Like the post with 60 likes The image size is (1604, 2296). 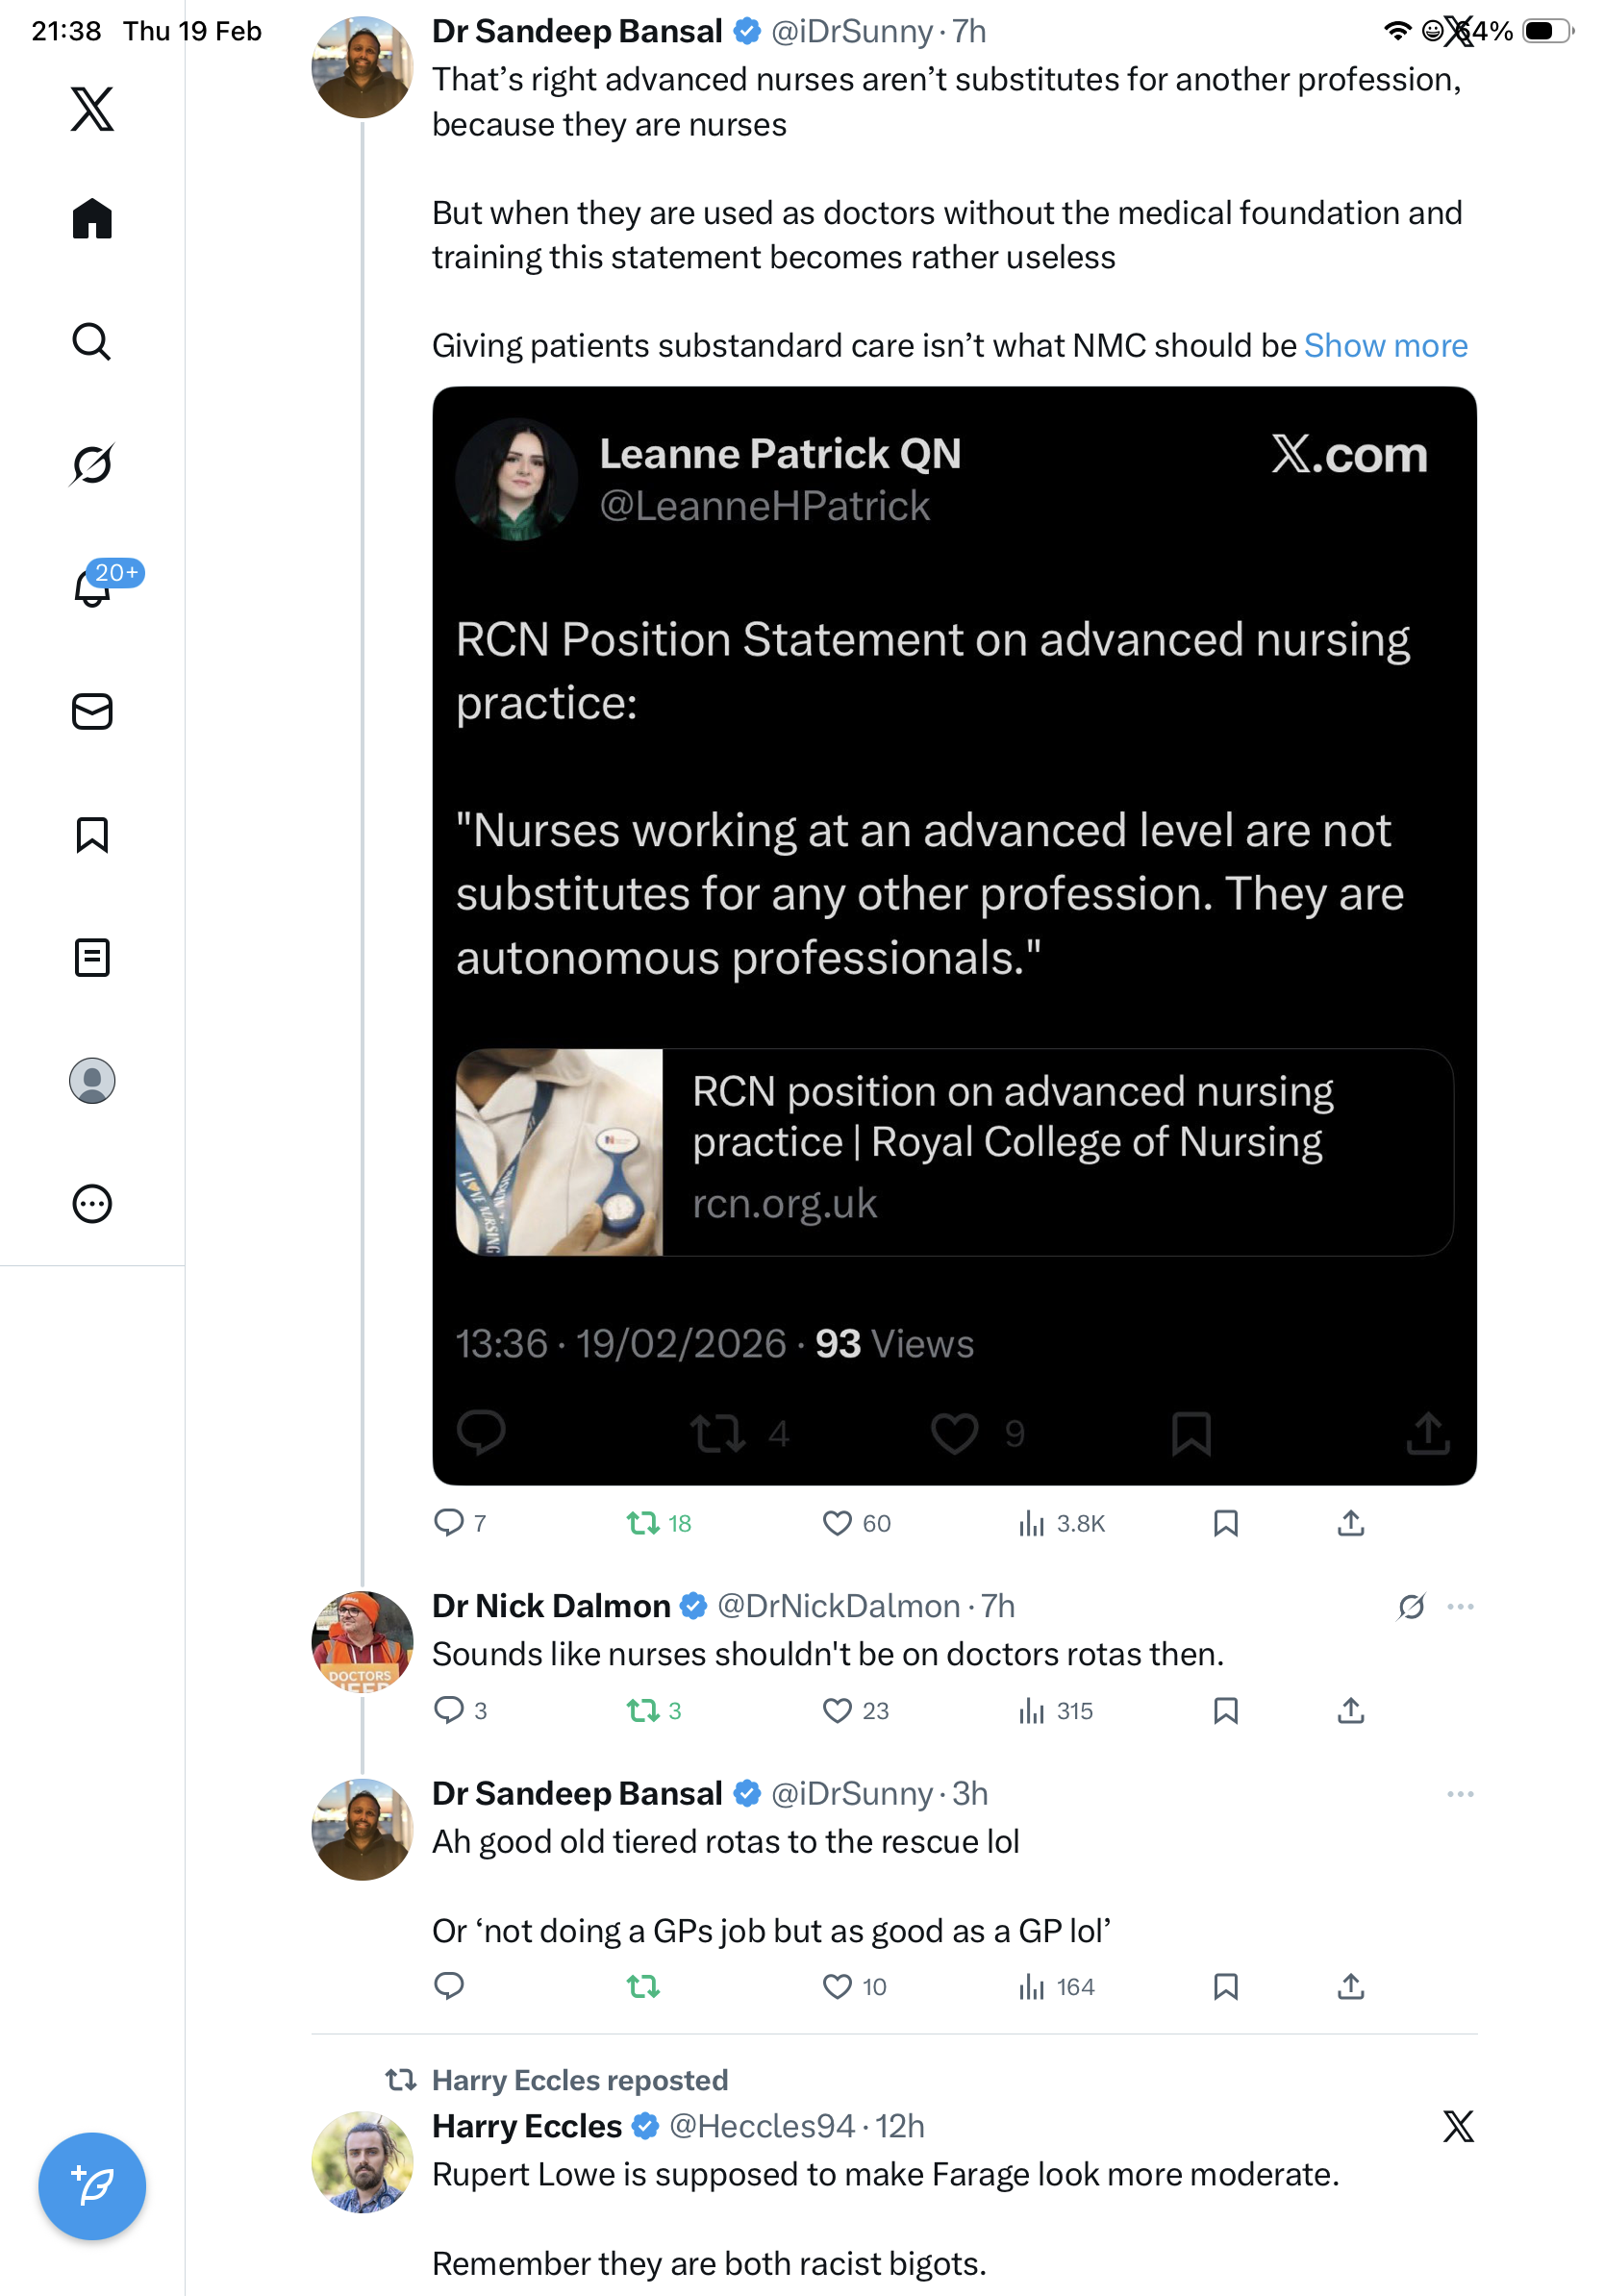[x=837, y=1522]
